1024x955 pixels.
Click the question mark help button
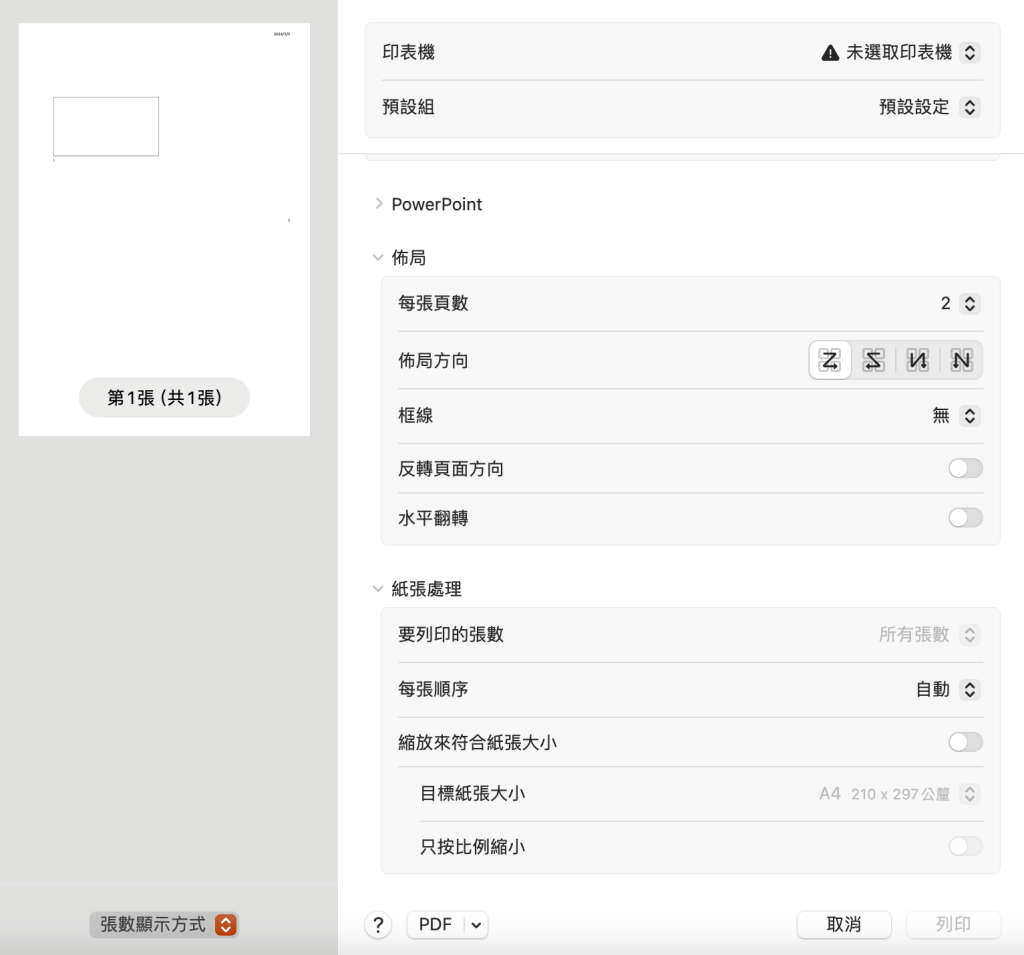(378, 925)
